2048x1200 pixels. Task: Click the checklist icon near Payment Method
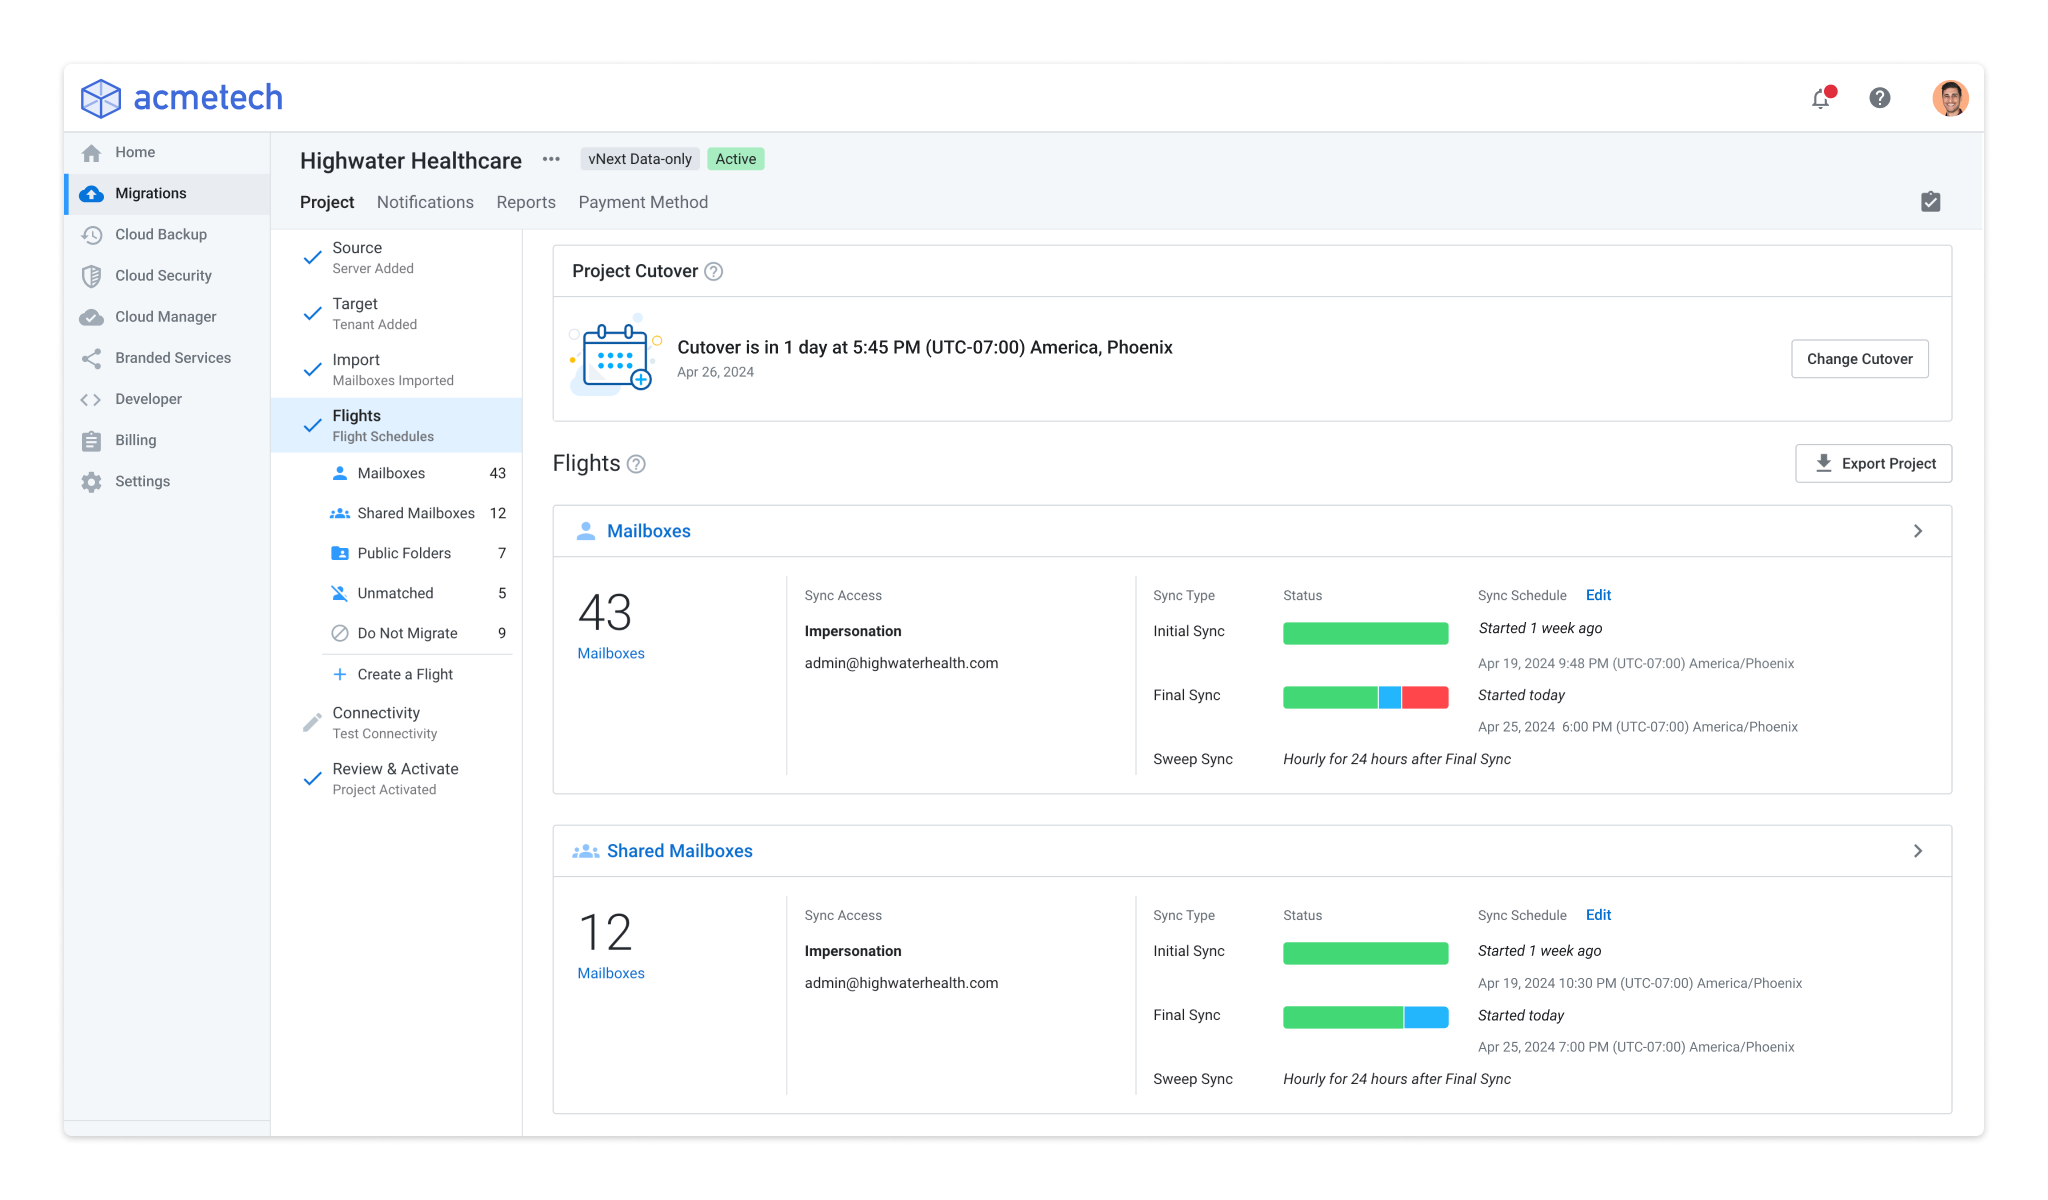tap(1931, 201)
